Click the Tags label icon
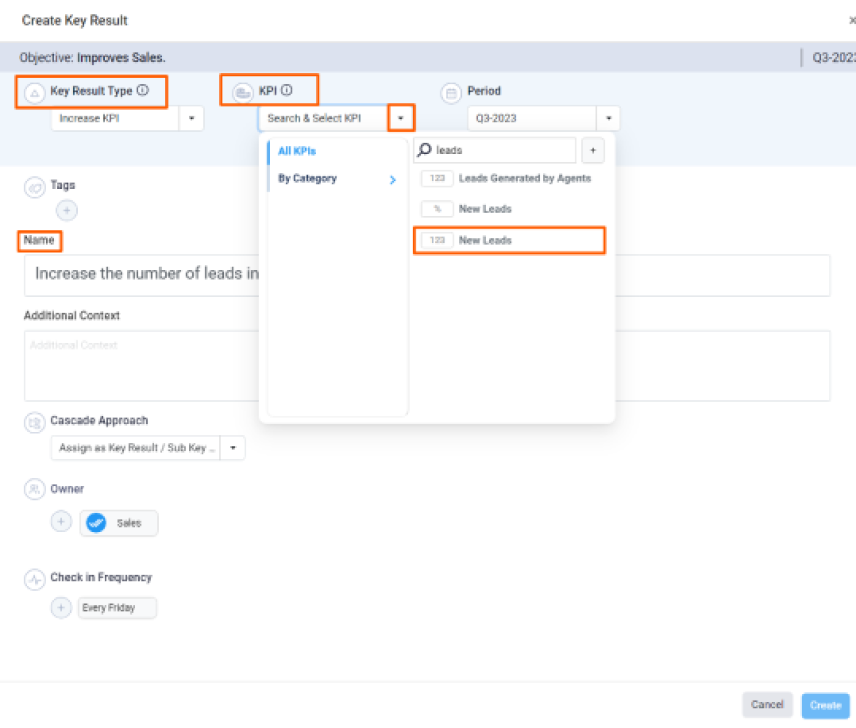This screenshot has width=856, height=728. [x=34, y=188]
